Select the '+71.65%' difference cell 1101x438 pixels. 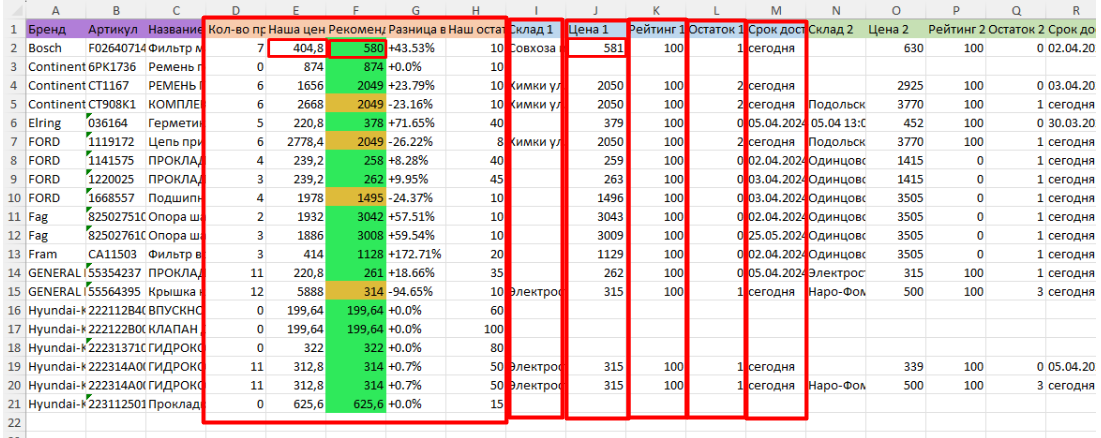(x=416, y=122)
